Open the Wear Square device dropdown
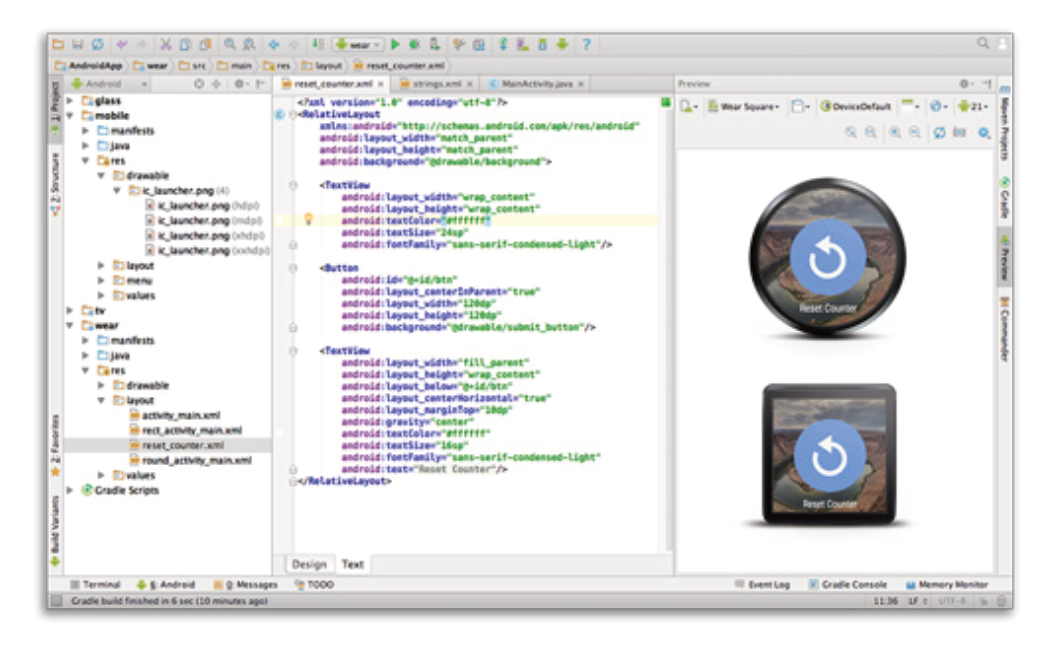This screenshot has width=1058, height=654. [743, 107]
